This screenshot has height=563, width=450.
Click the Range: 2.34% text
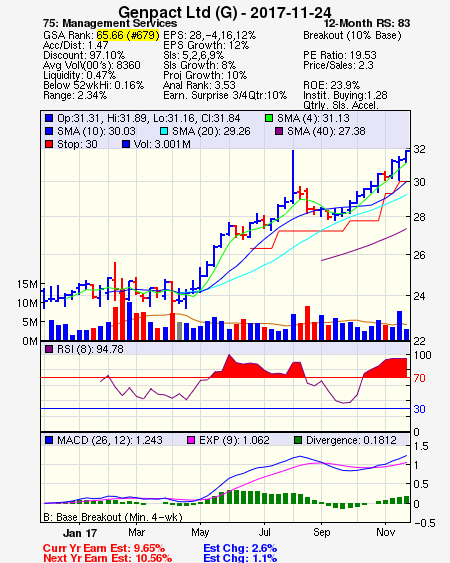point(75,96)
